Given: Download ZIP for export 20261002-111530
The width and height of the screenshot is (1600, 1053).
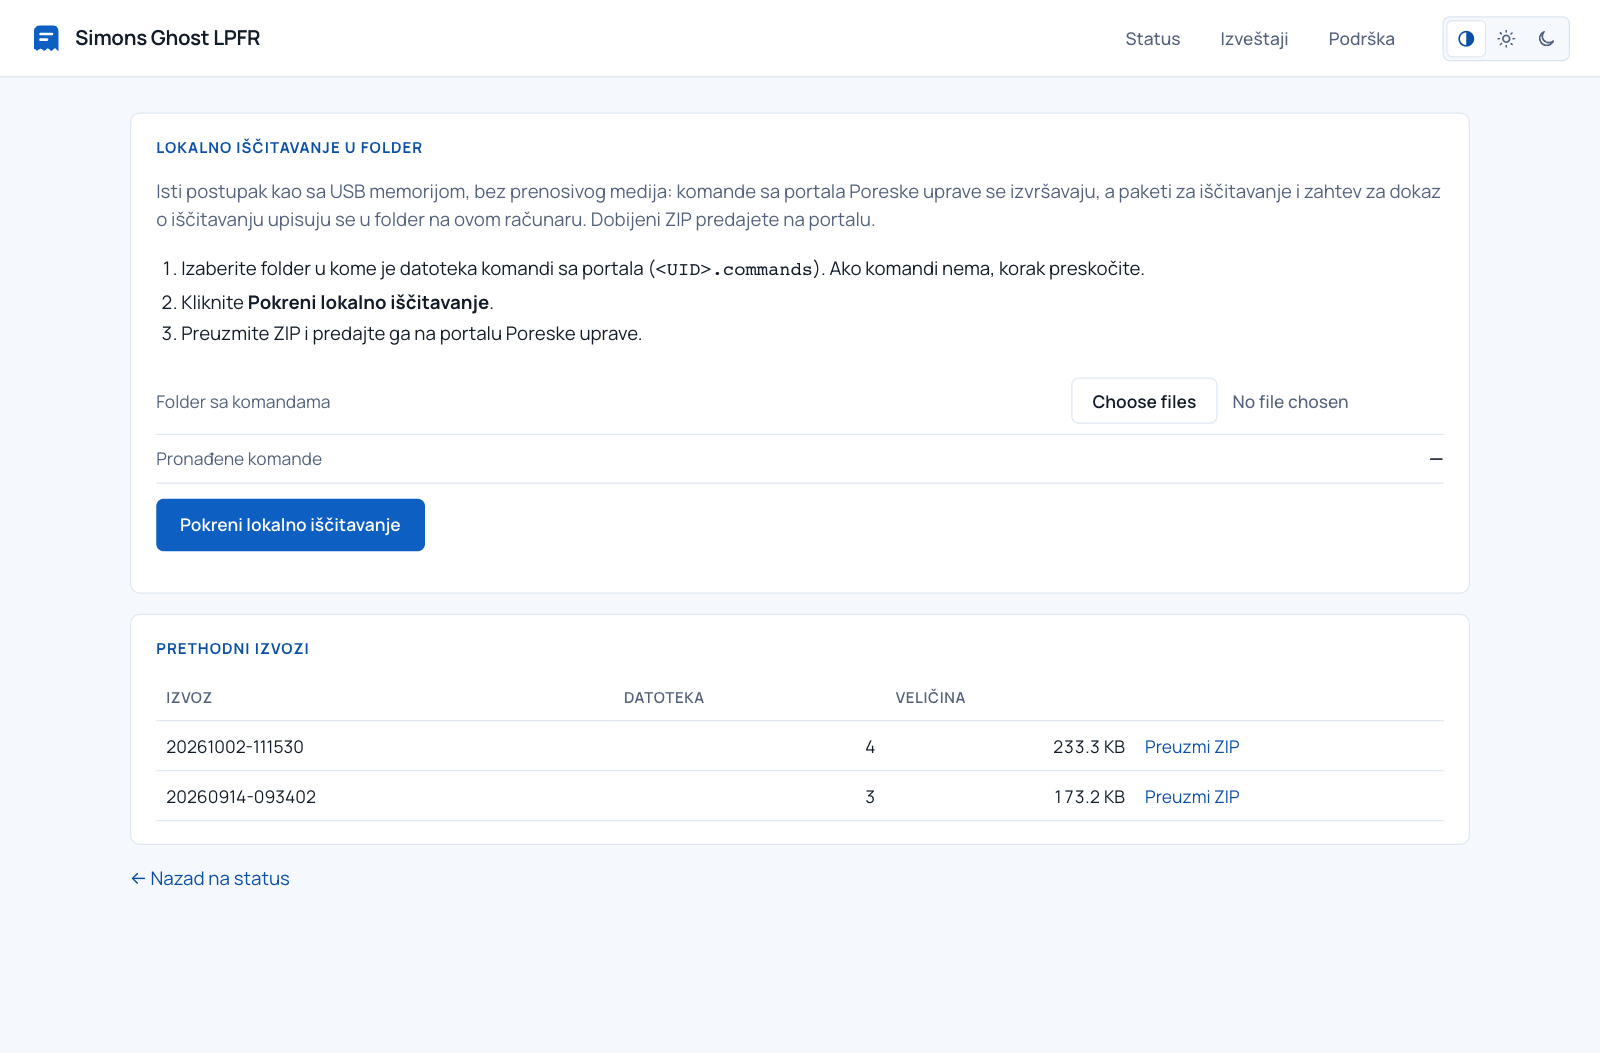Looking at the screenshot, I should tap(1192, 747).
